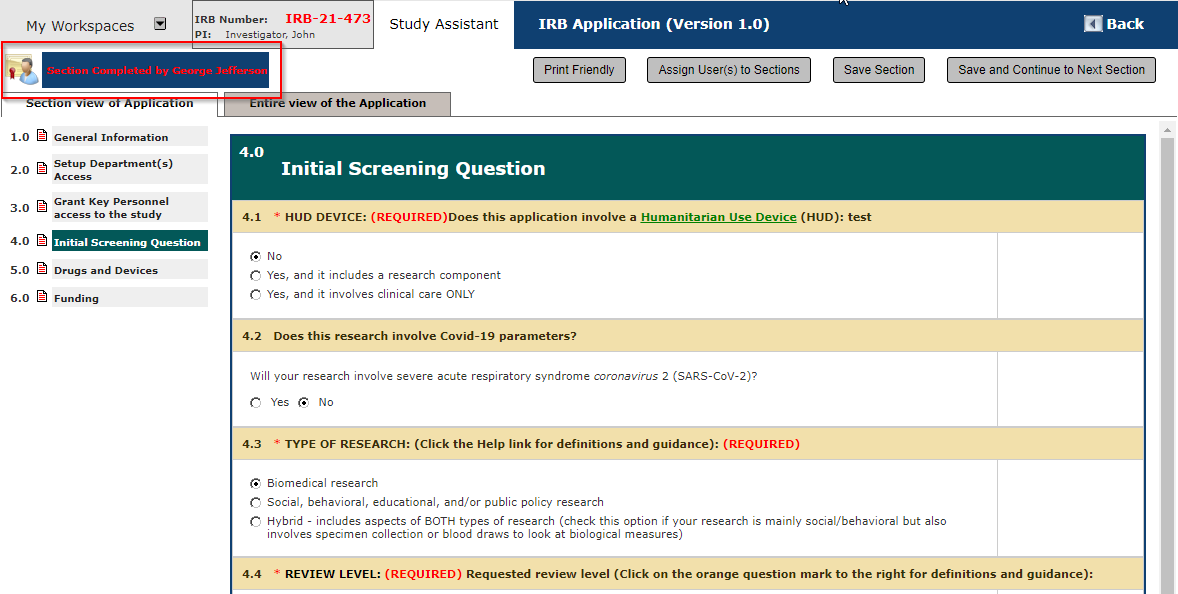Click the IRB Application (Version 1.0) title

point(654,24)
